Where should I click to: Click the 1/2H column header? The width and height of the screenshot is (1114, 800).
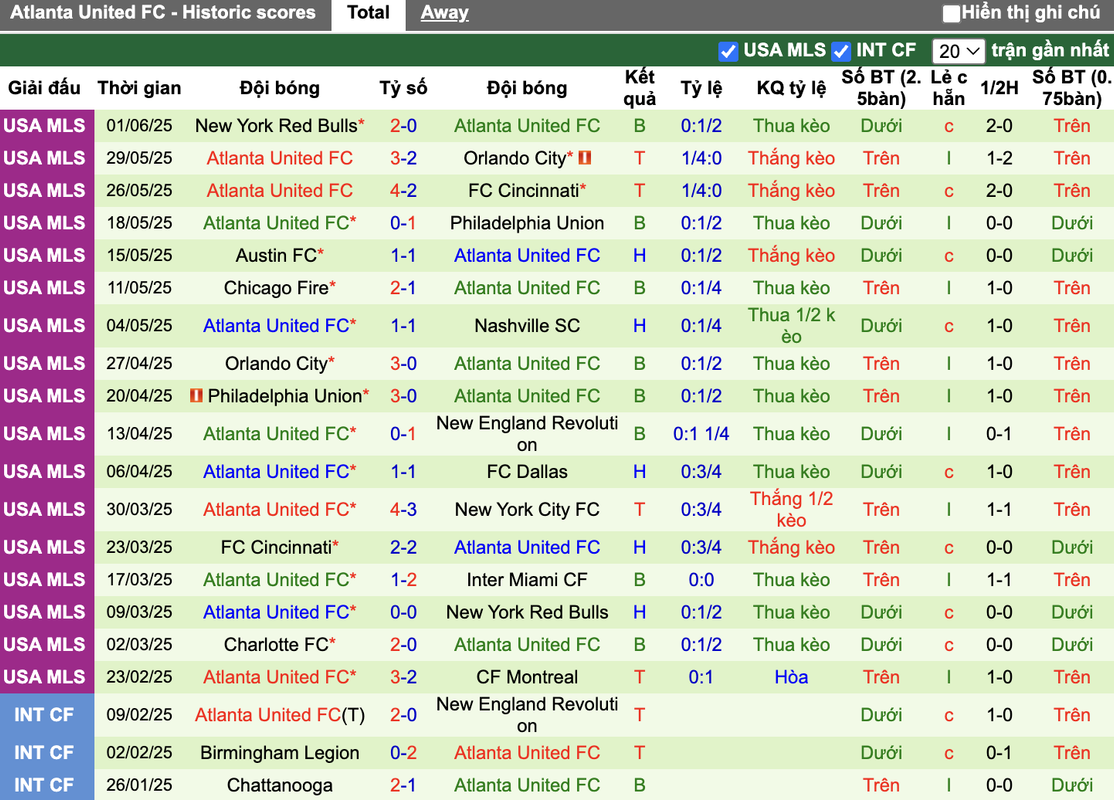[x=999, y=88]
